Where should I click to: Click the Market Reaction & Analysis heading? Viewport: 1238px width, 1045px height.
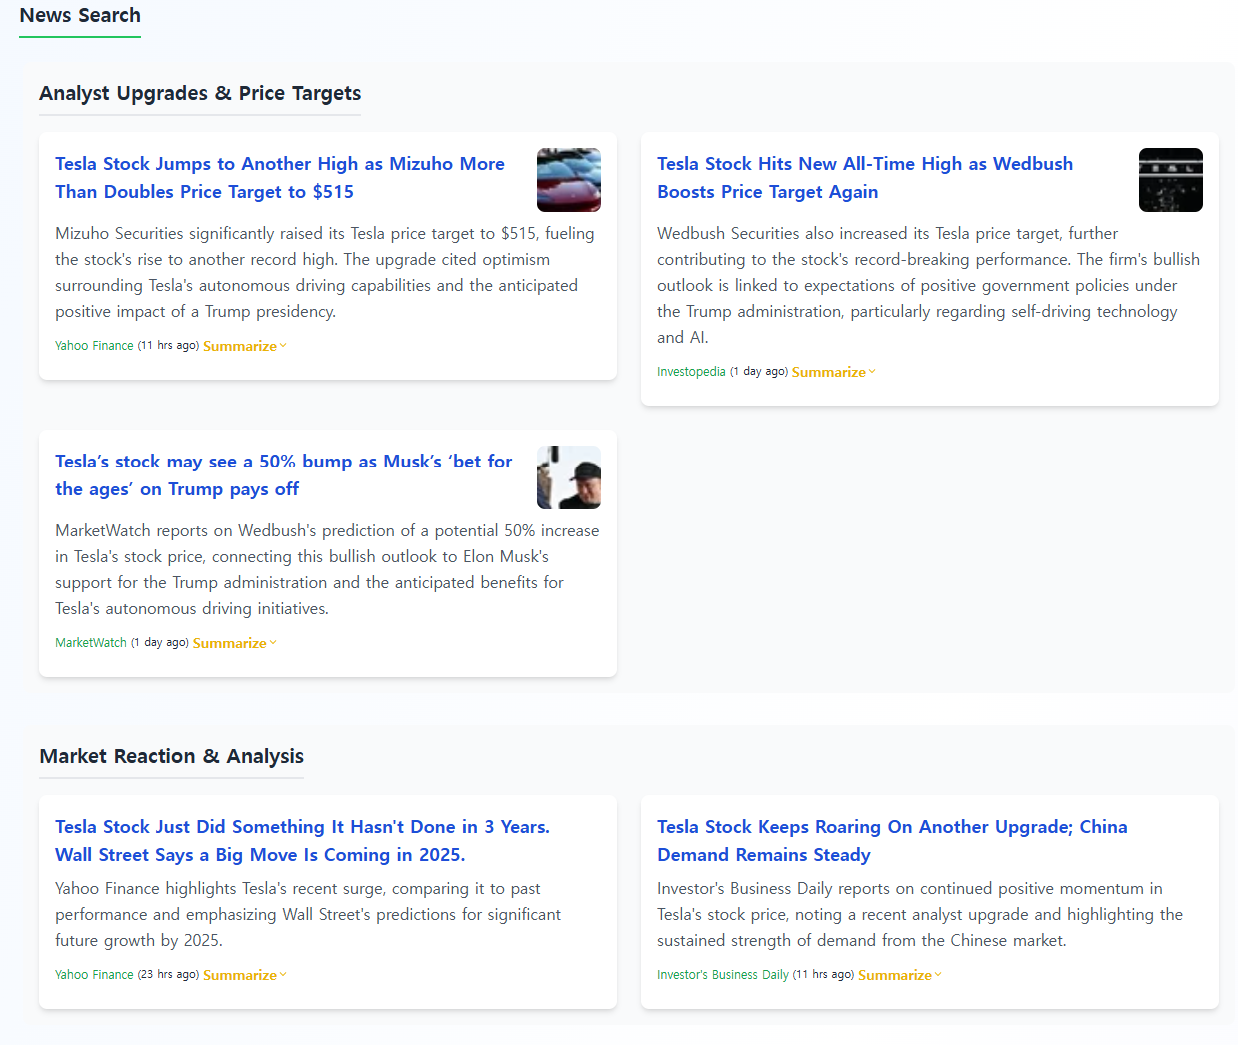click(171, 756)
